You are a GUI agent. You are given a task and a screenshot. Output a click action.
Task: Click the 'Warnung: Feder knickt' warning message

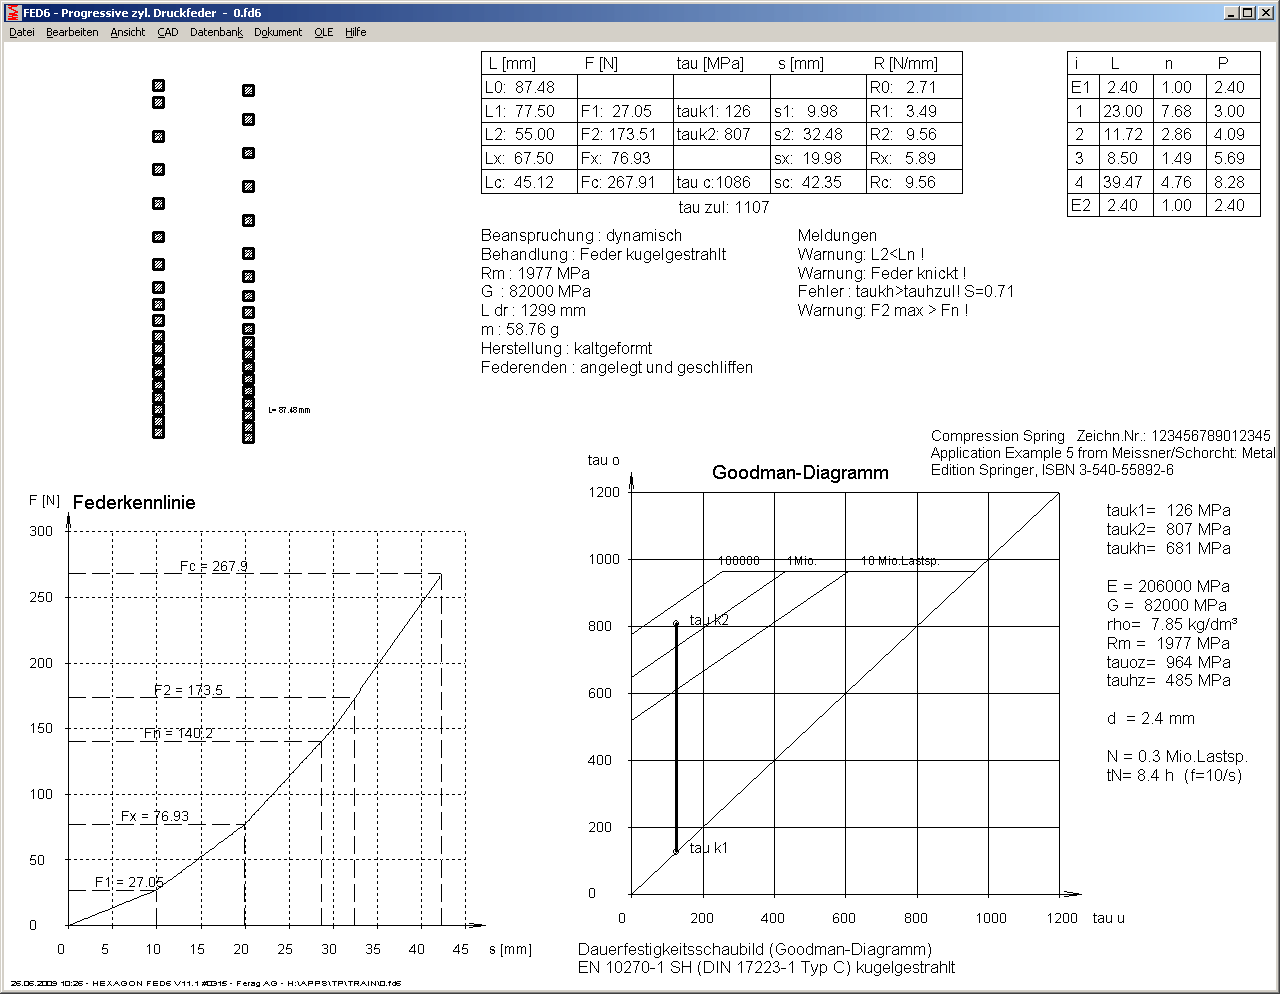coord(881,273)
